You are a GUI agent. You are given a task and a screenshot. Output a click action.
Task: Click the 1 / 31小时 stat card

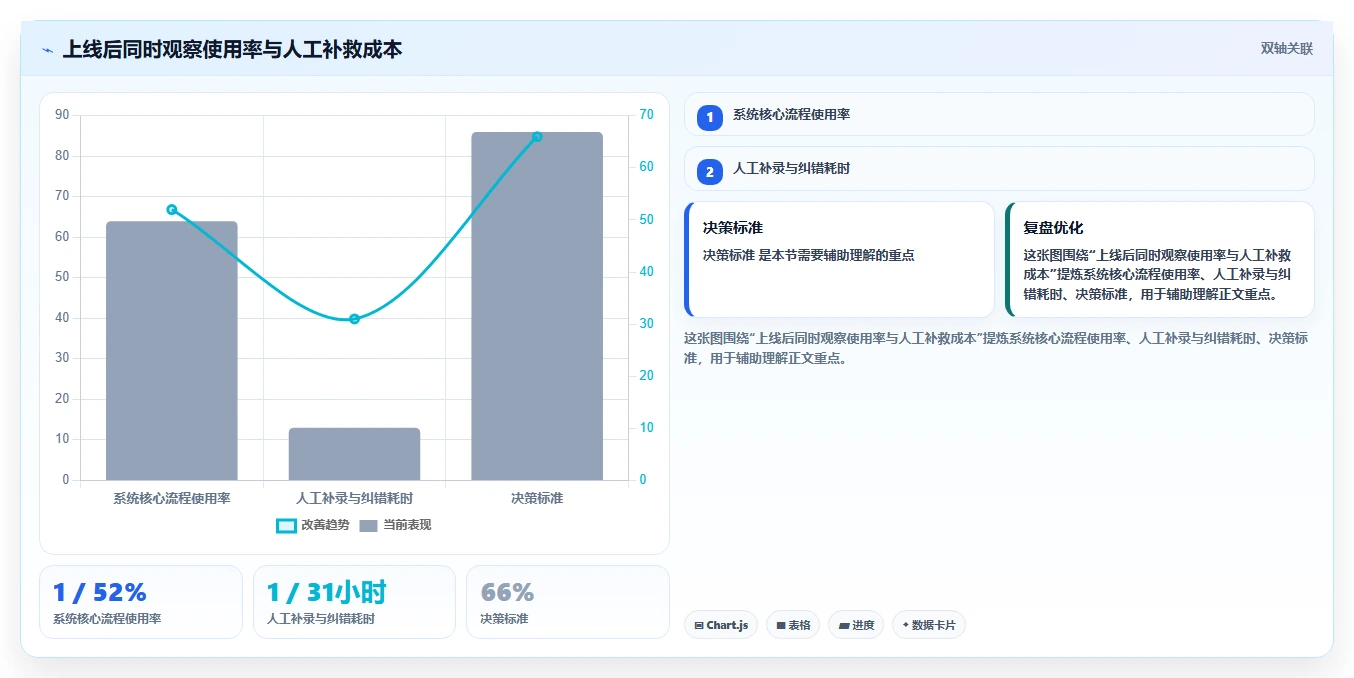tap(354, 602)
